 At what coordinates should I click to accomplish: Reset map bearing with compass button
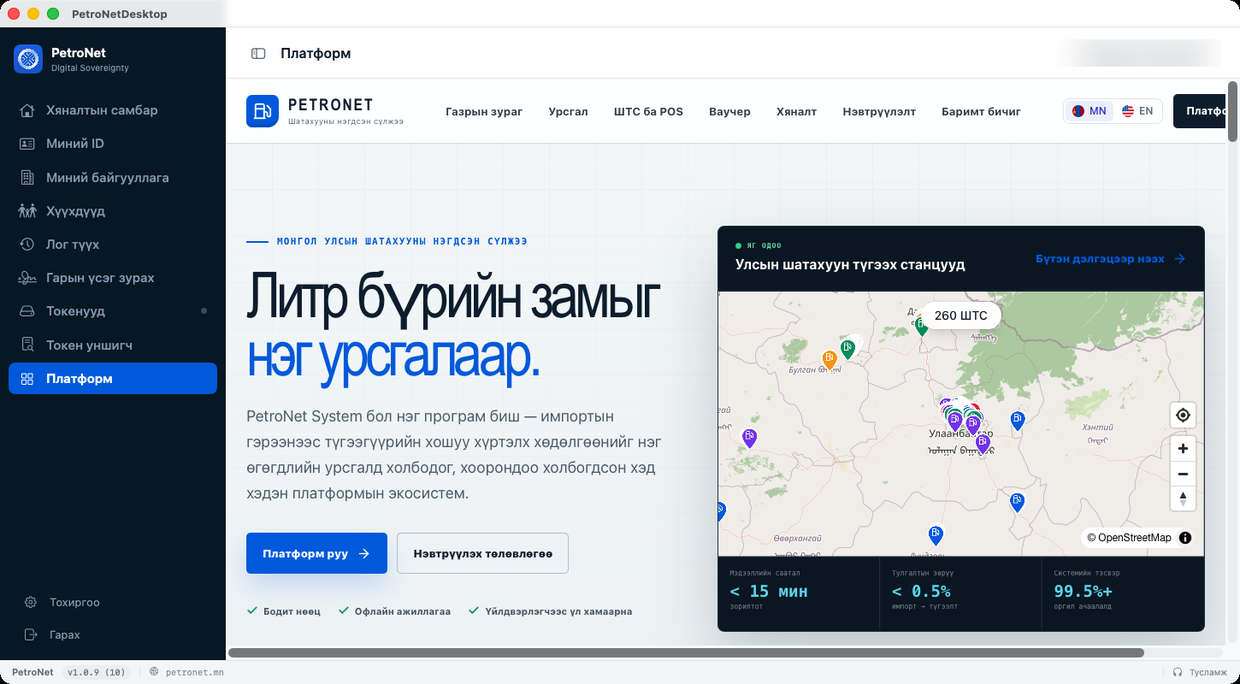pos(1183,498)
